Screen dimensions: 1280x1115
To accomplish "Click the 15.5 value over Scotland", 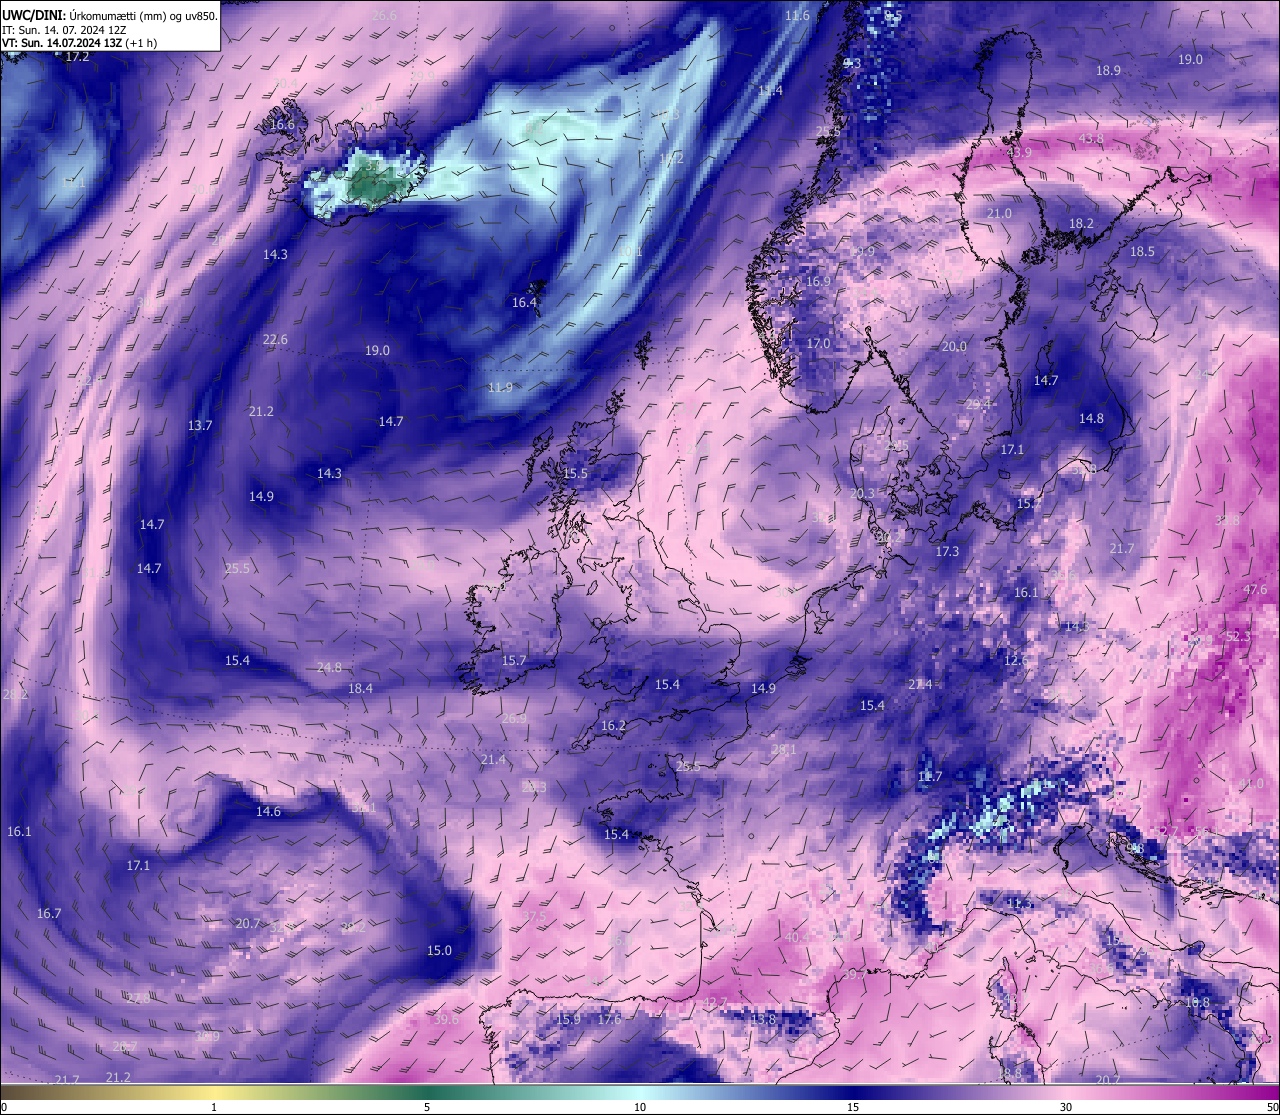I will [x=575, y=474].
